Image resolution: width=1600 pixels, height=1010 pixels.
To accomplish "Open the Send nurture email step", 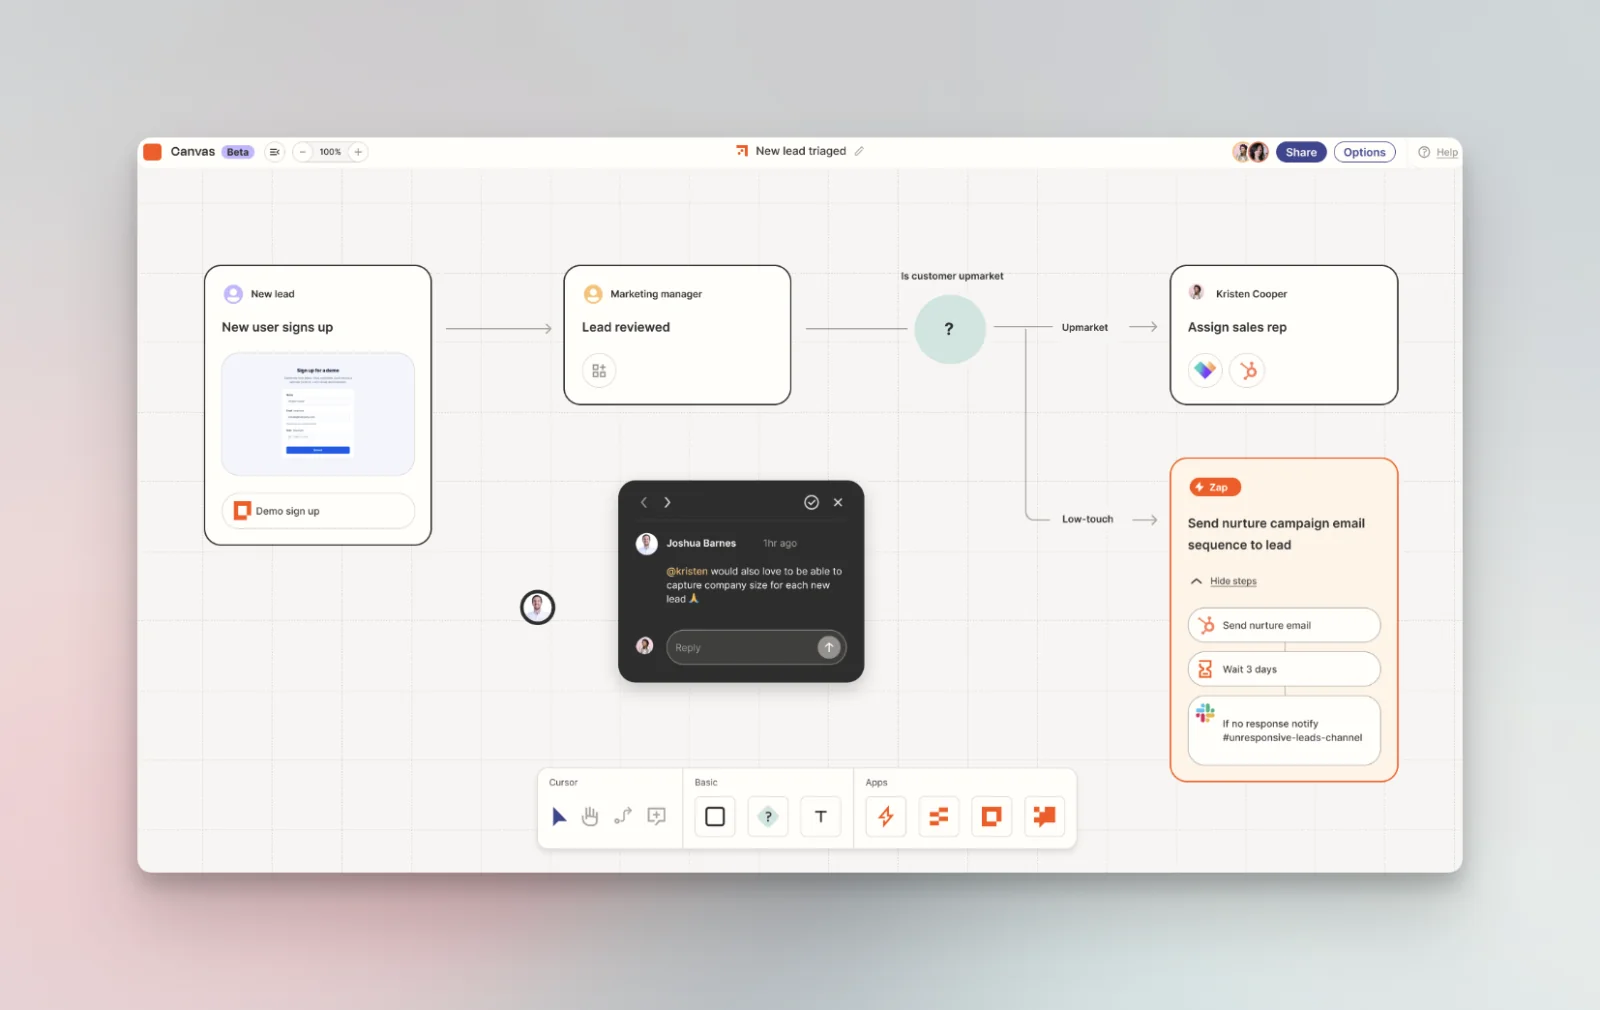I will click(x=1284, y=625).
